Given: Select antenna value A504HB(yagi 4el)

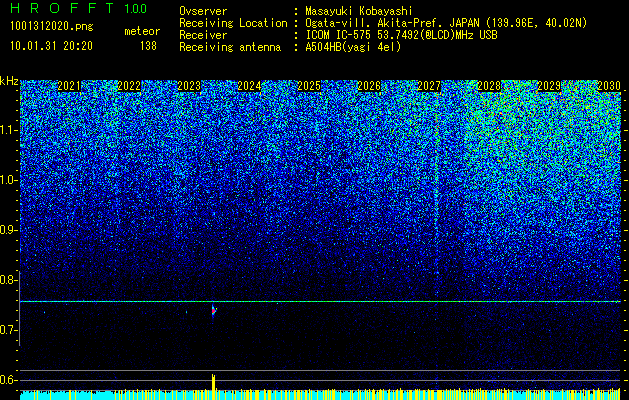Looking at the screenshot, I should pyautogui.click(x=353, y=47).
